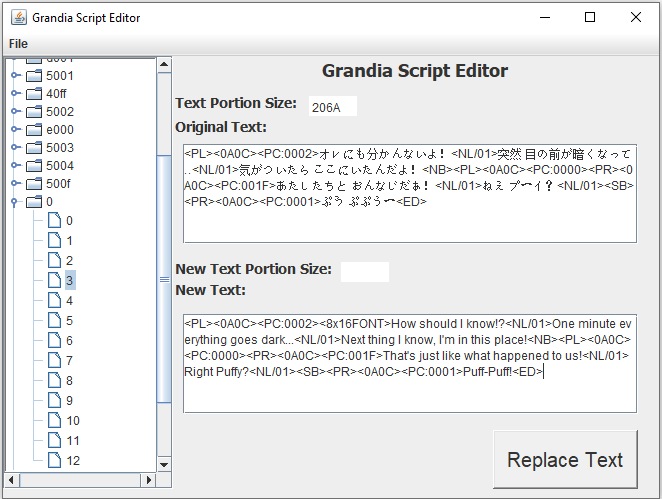This screenshot has height=499, width=662.
Task: Expand the 5004 folder node
Action: coord(15,165)
